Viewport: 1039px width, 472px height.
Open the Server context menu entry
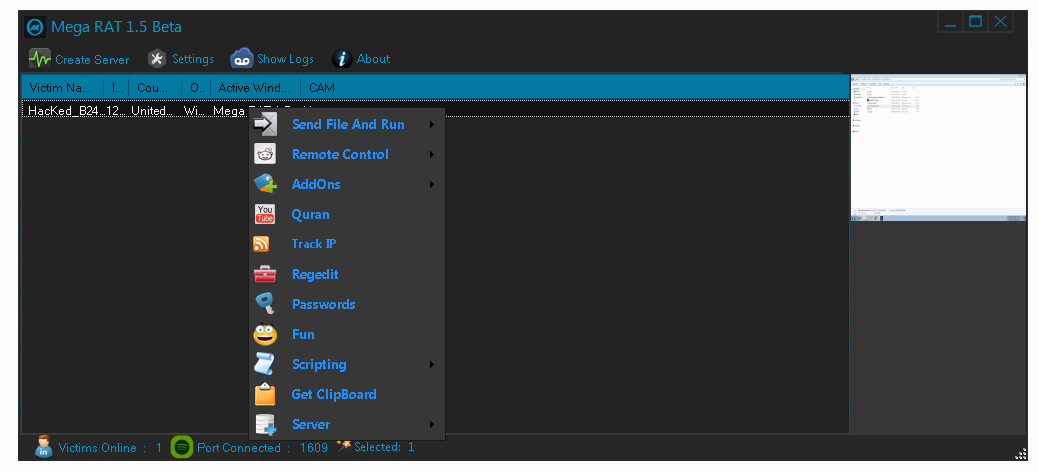[311, 424]
